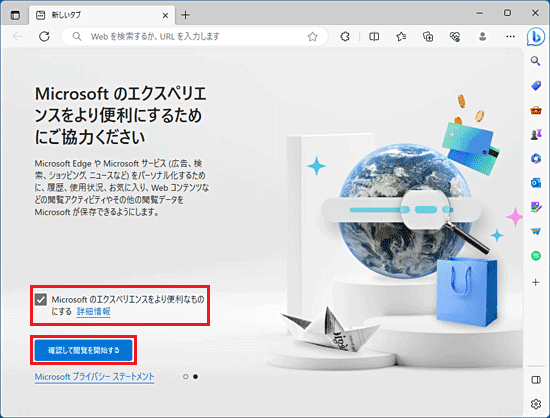Close the 新しいタブ tab
This screenshot has width=550, height=418.
165,15
